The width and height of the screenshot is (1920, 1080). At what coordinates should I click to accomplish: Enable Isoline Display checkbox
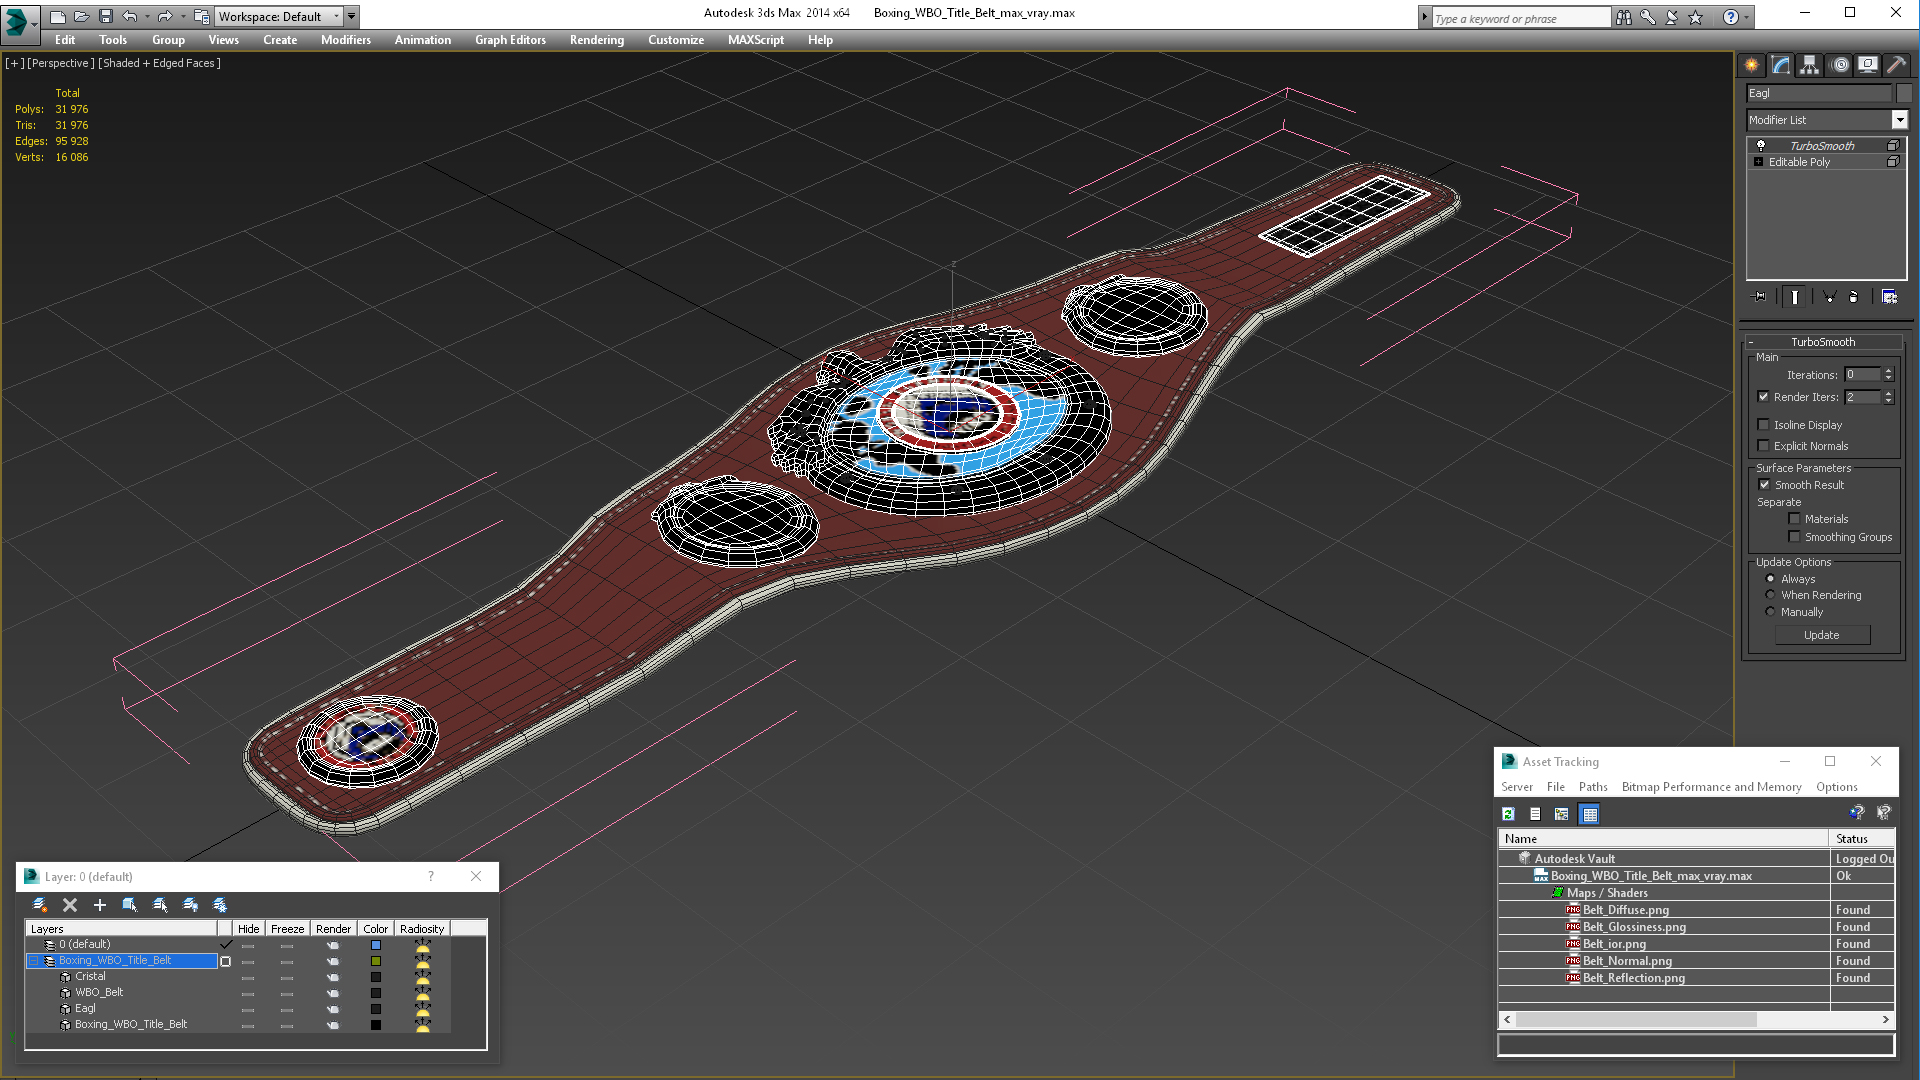(1764, 425)
